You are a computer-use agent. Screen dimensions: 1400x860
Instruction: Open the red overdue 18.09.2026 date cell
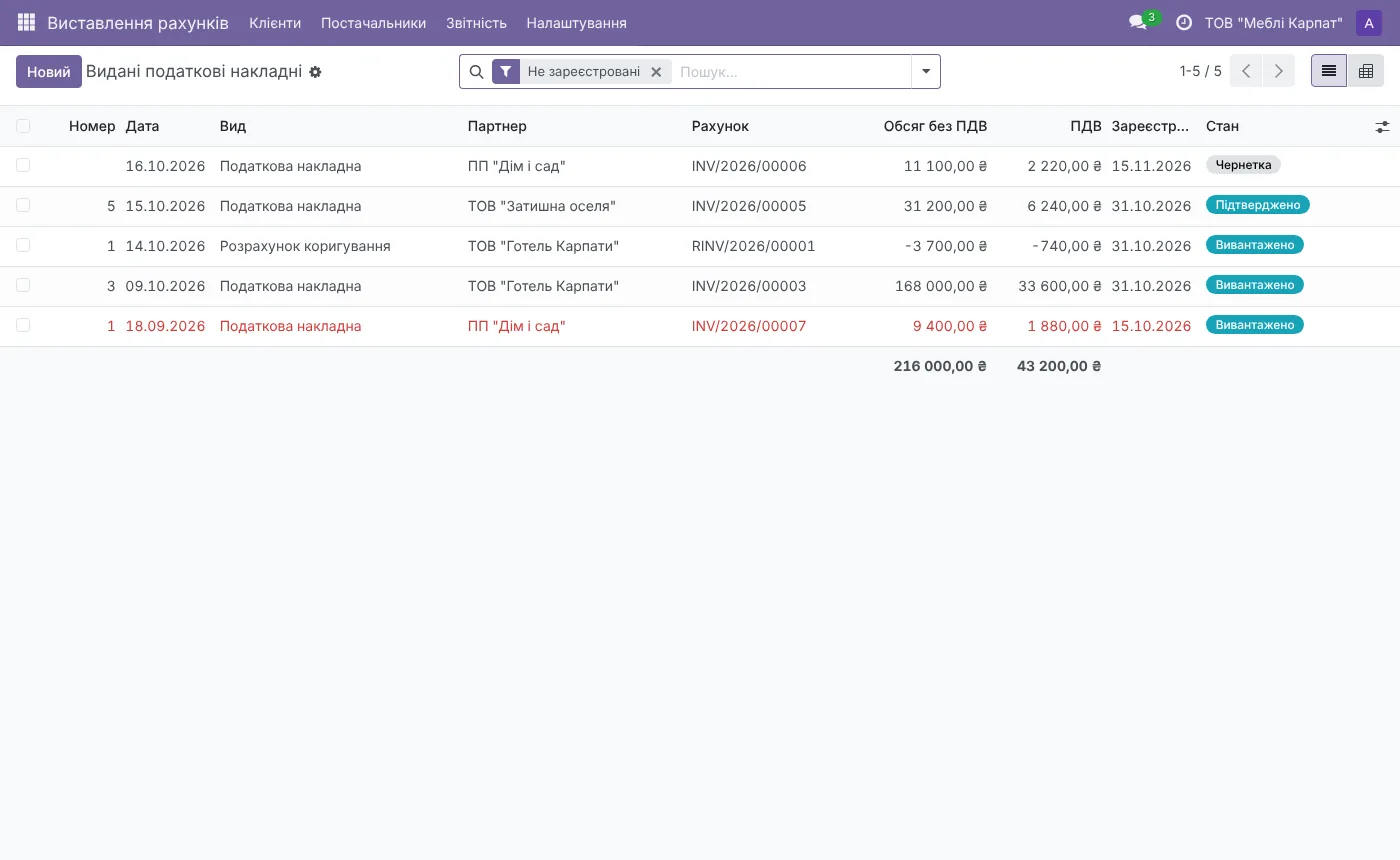[165, 326]
